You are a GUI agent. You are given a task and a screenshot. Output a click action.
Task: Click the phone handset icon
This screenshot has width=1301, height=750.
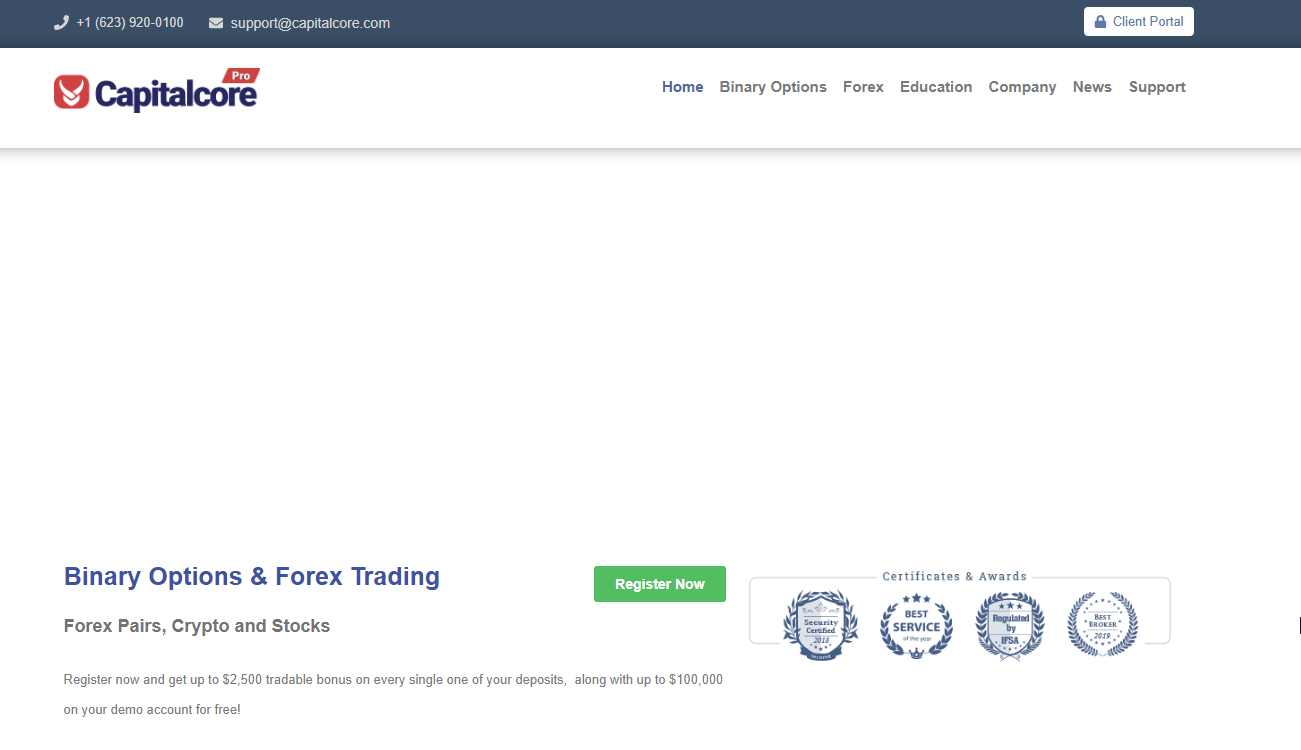point(61,23)
